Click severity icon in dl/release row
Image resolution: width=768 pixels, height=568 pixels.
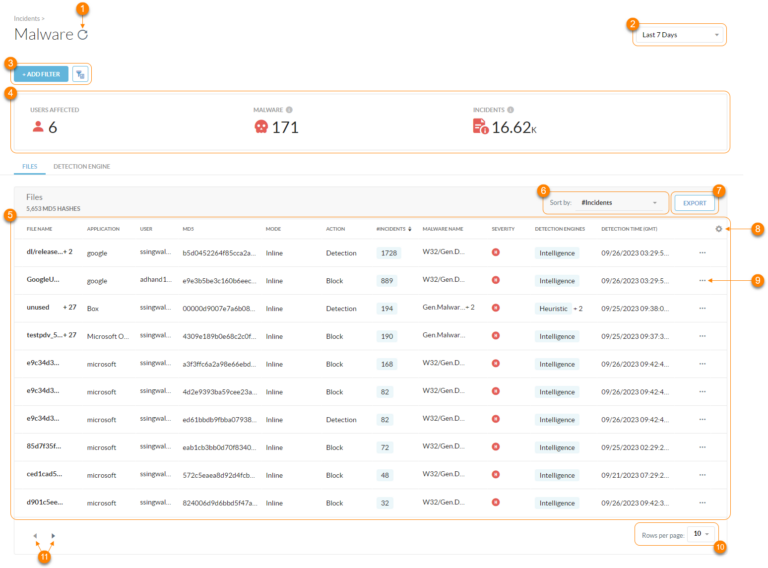[496, 252]
